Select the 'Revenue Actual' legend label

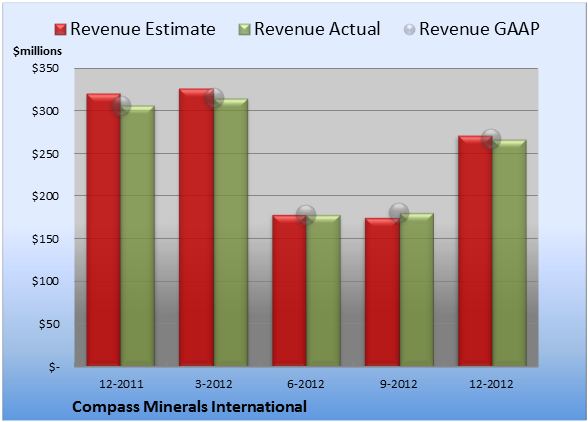317,29
